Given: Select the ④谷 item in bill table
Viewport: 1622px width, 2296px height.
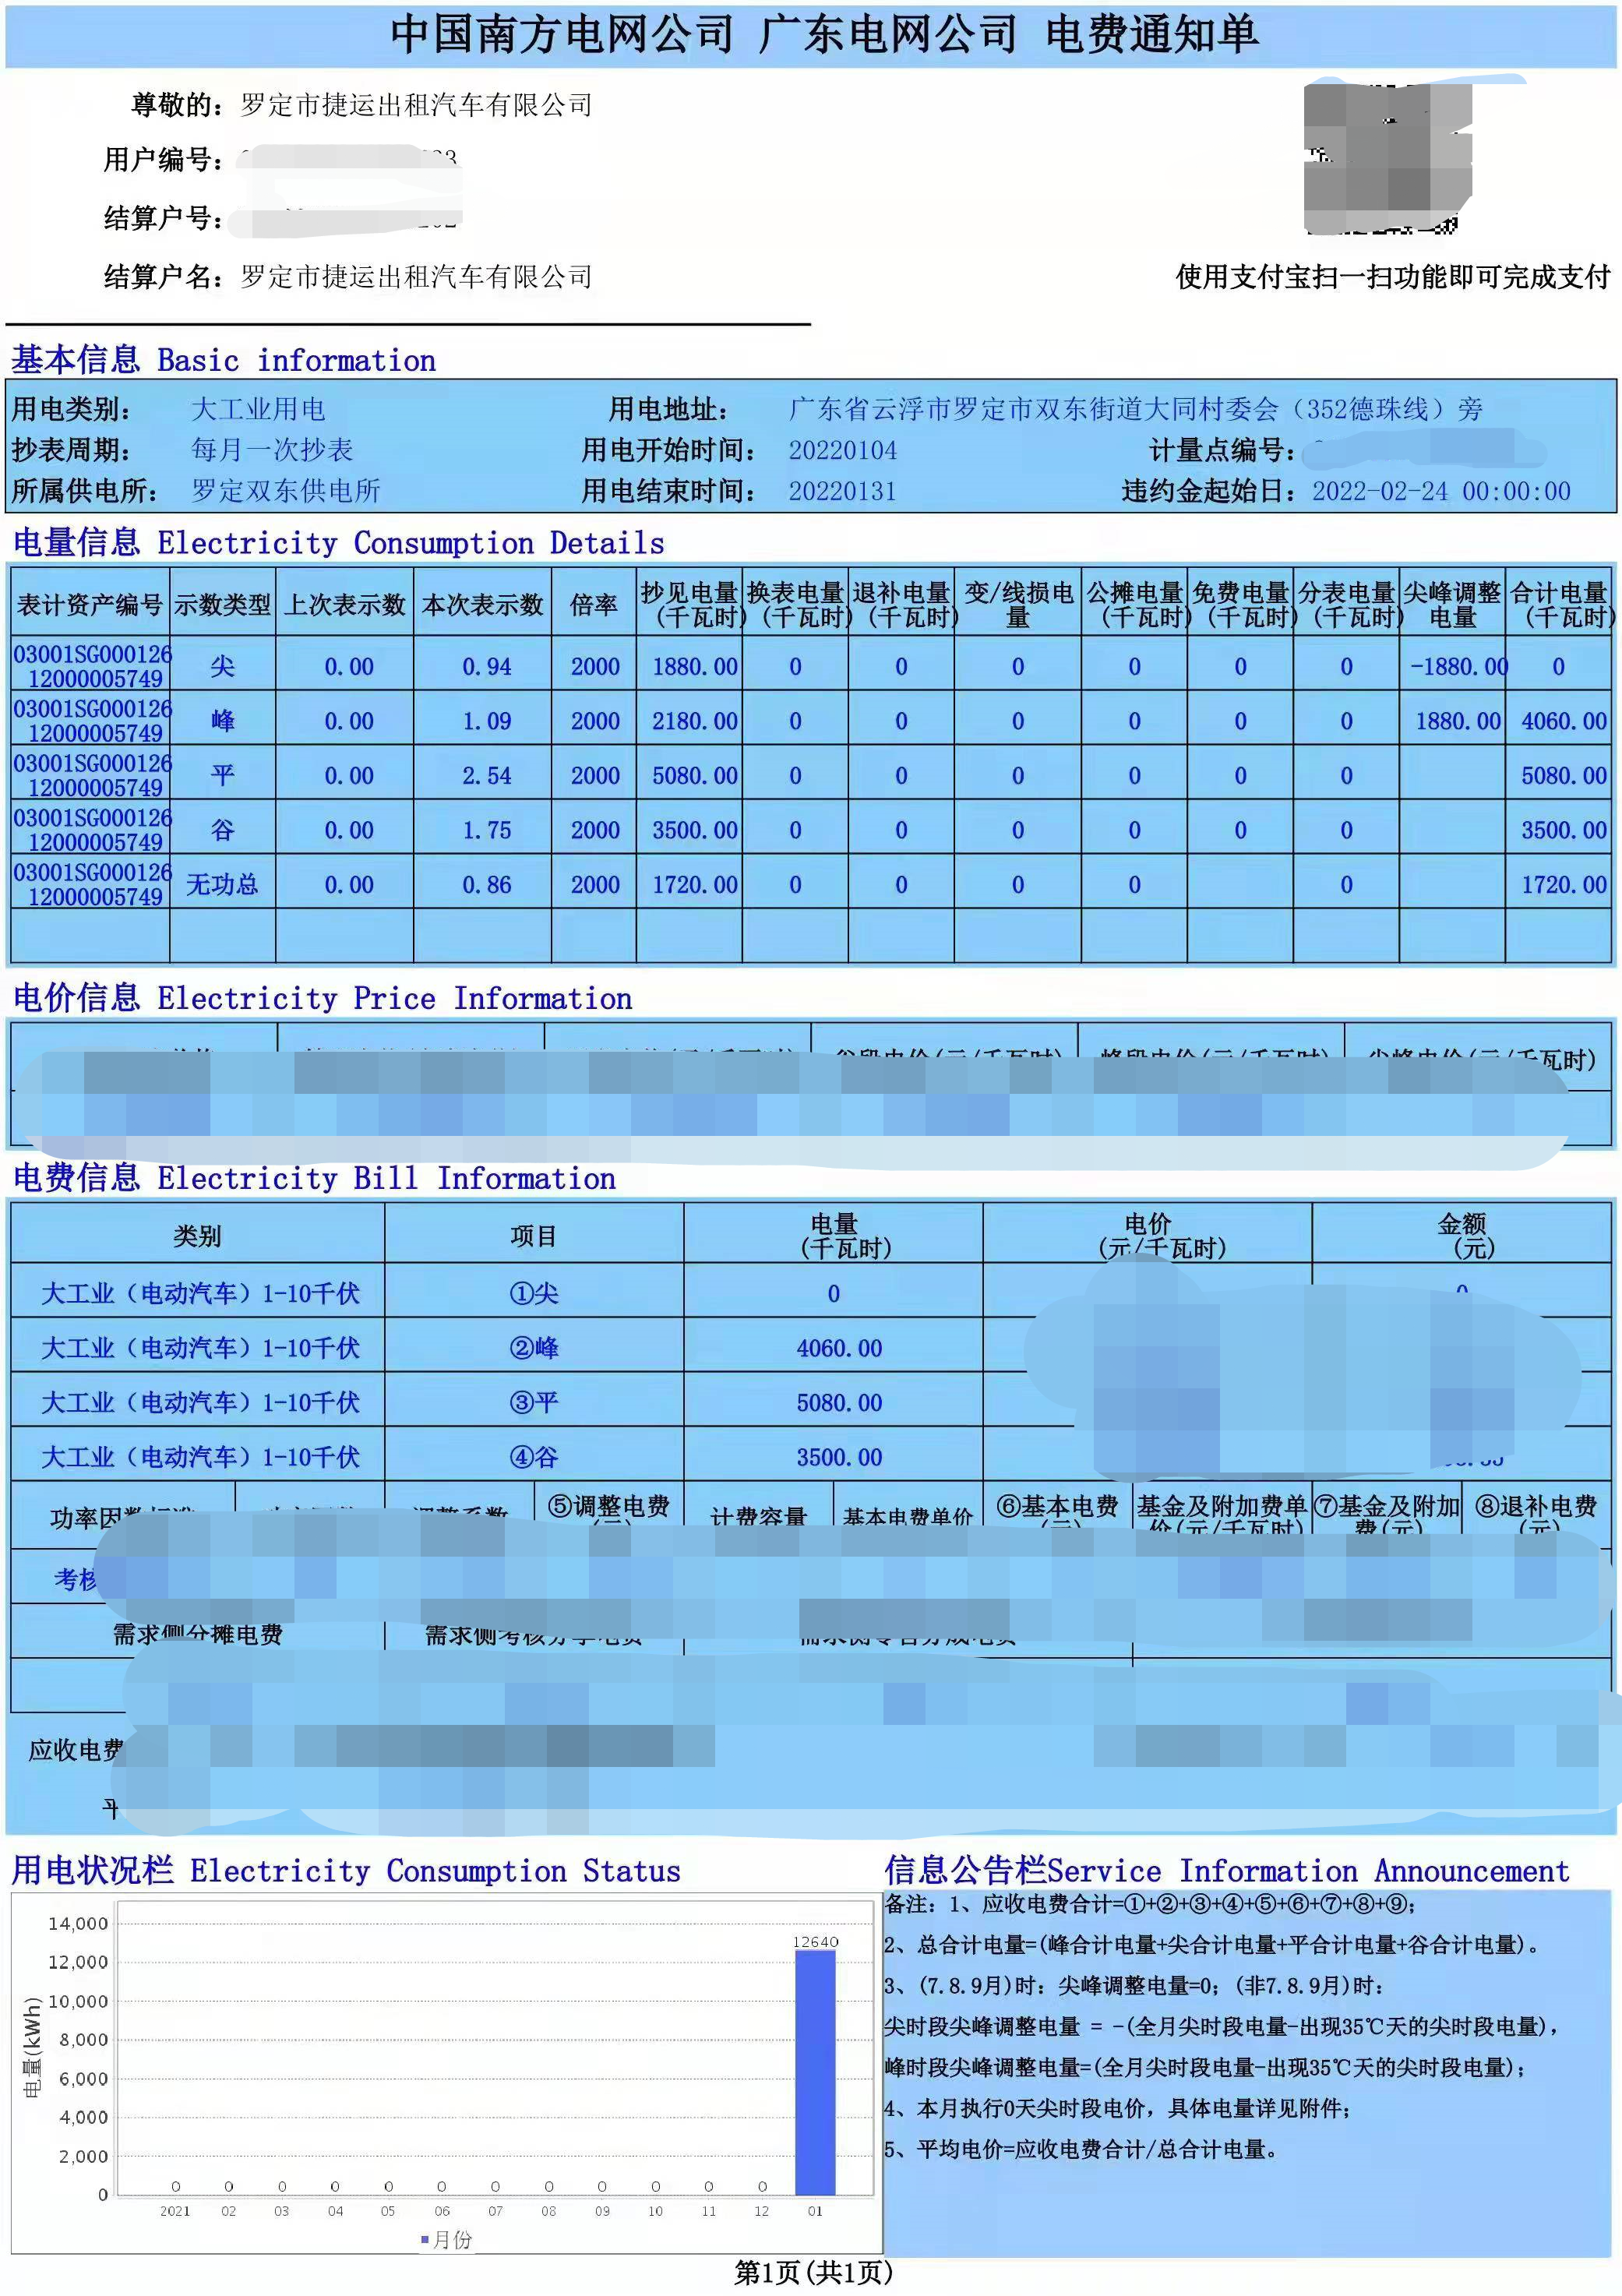Looking at the screenshot, I should tap(534, 1457).
